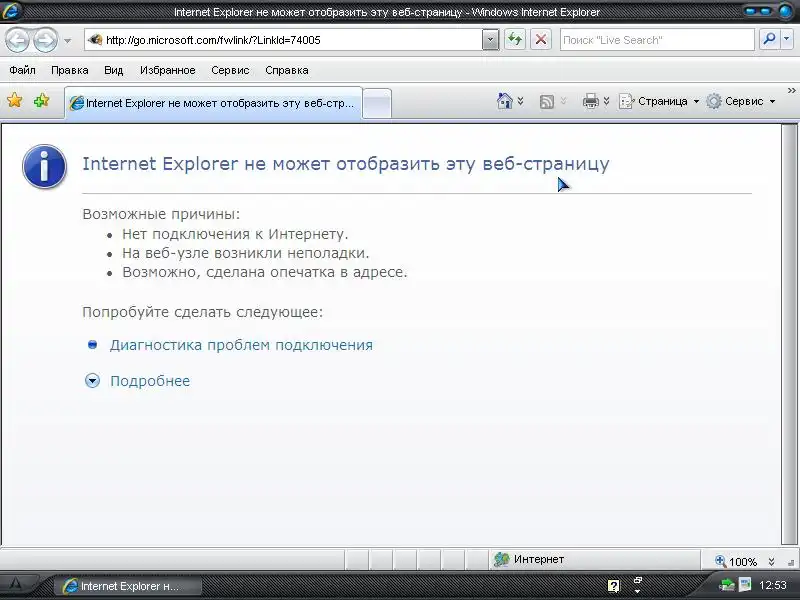
Task: Run search with the magnifier icon
Action: point(769,39)
